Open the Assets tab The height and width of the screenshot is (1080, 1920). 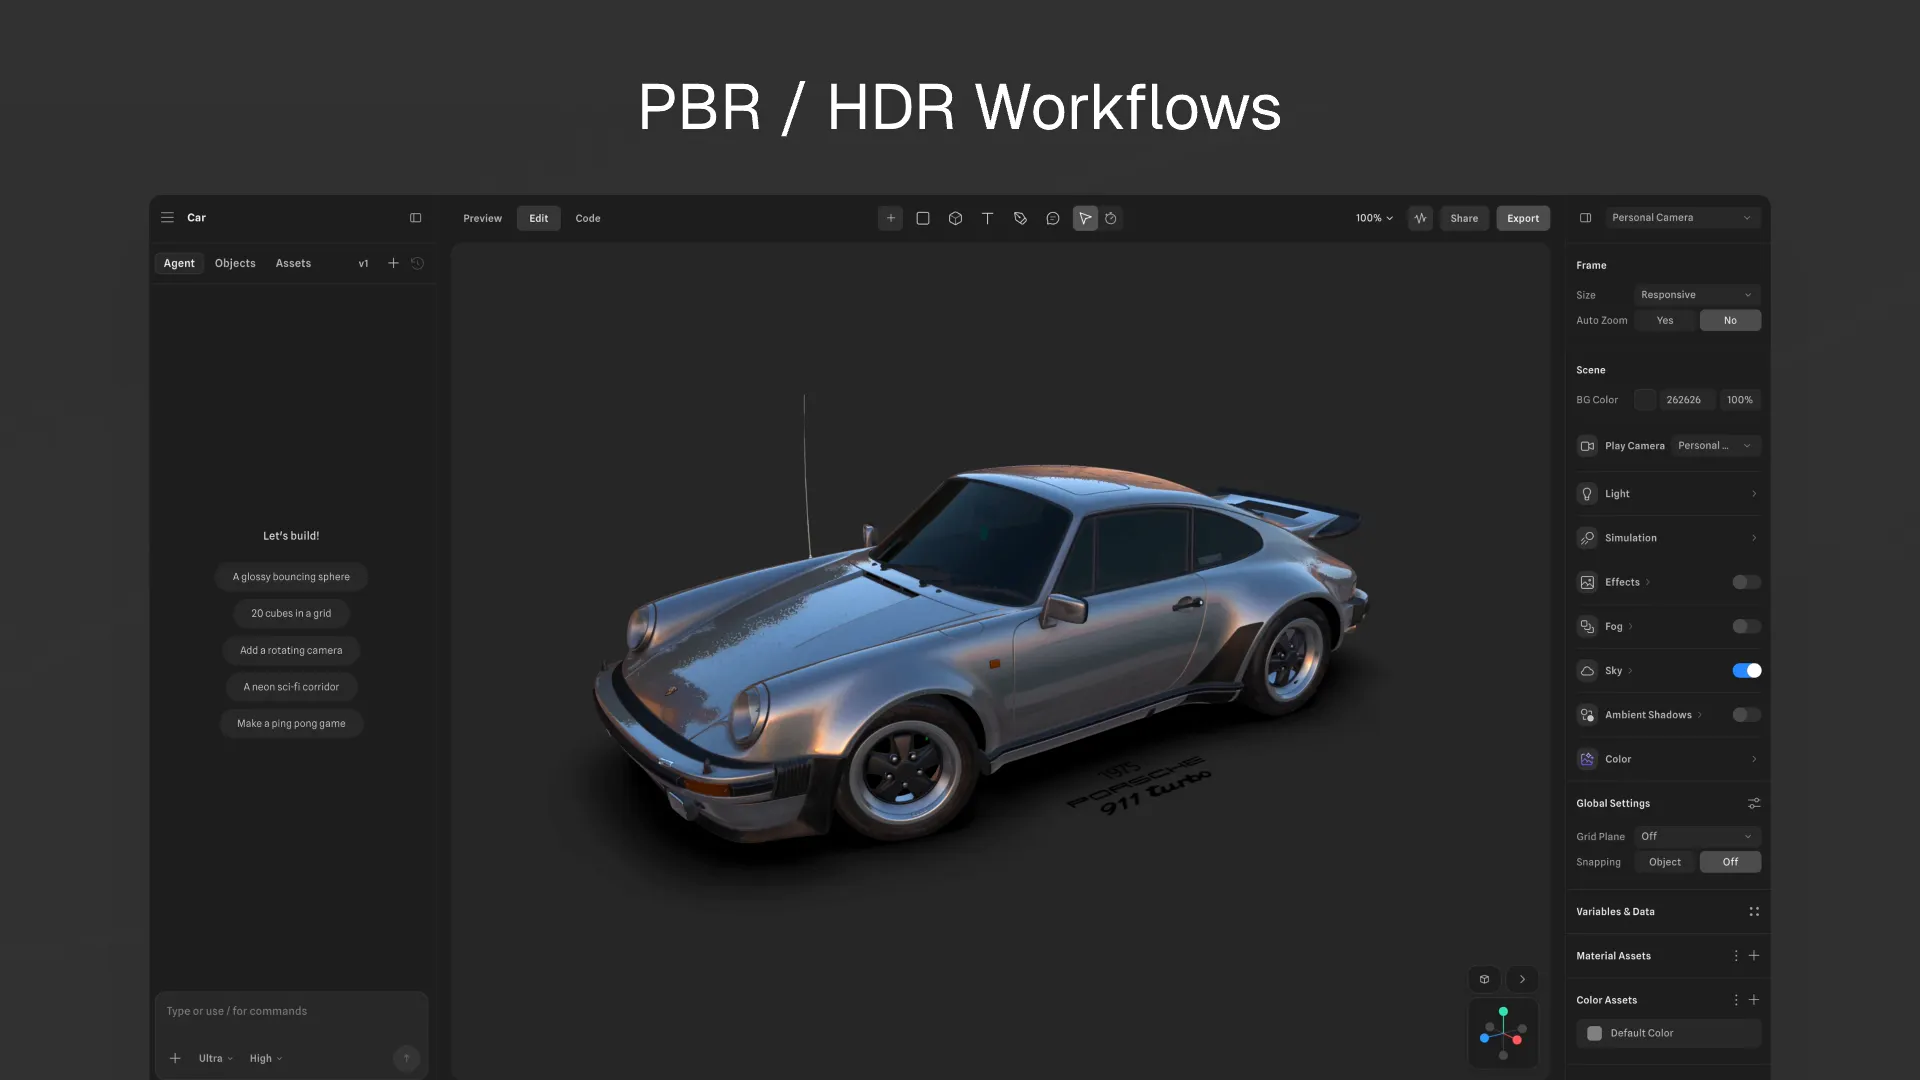point(294,263)
